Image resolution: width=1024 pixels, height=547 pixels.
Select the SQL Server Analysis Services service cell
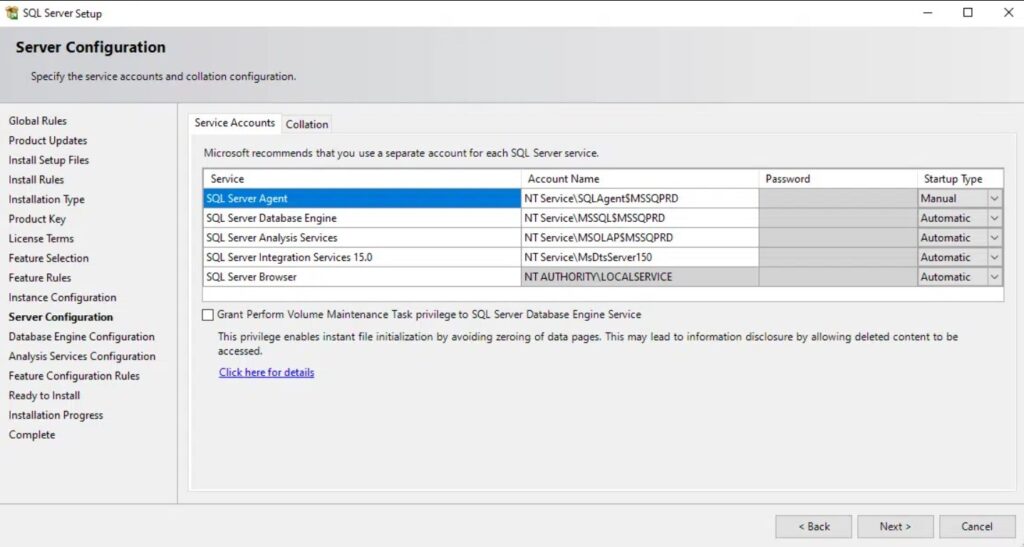click(x=362, y=238)
